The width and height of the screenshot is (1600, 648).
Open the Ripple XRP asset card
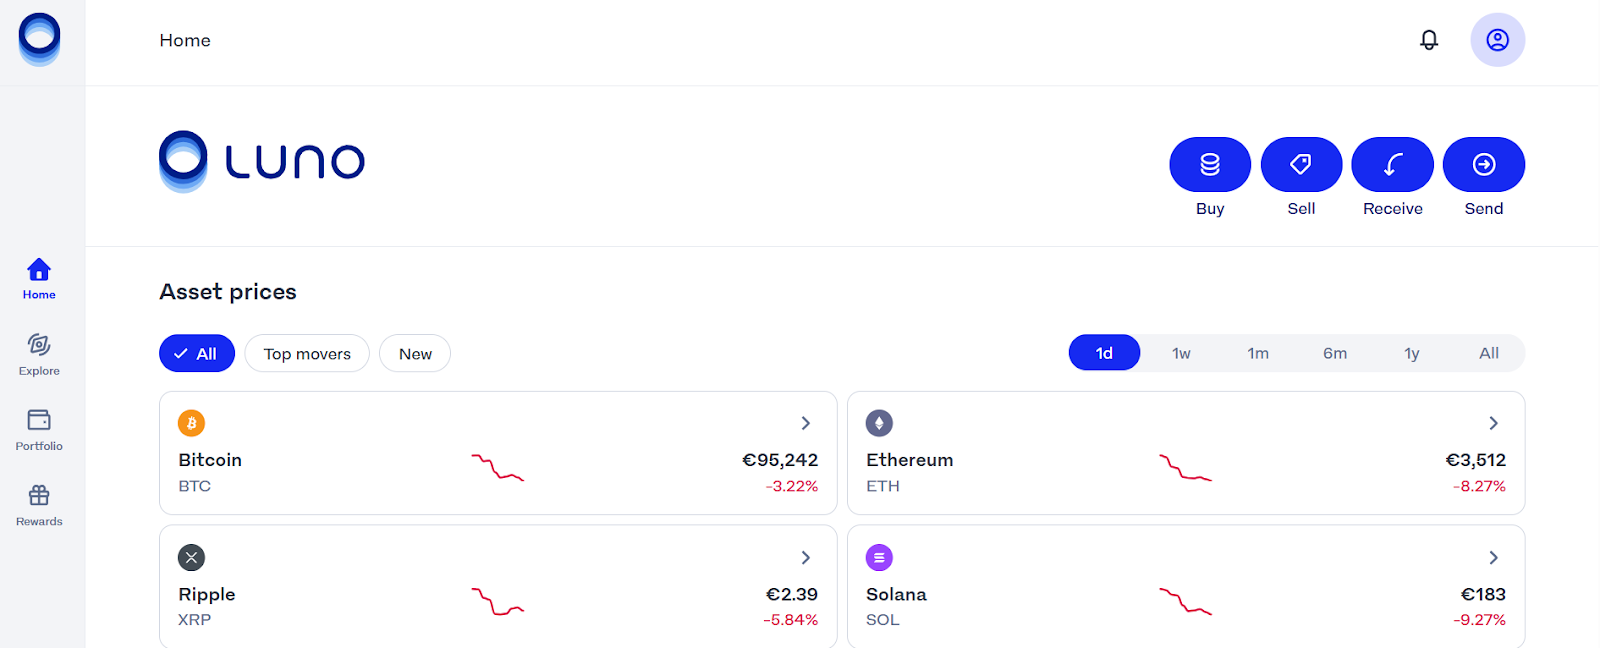498,586
